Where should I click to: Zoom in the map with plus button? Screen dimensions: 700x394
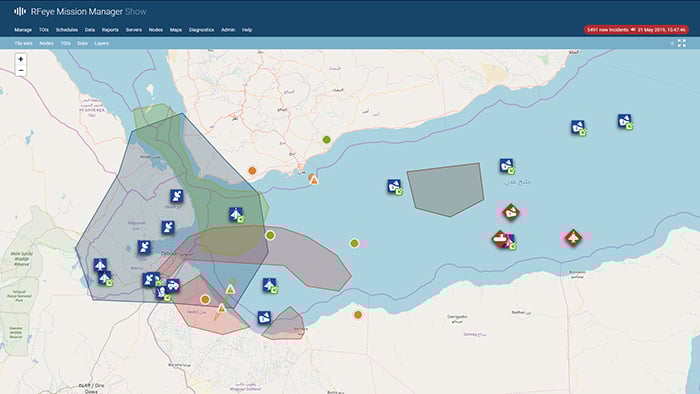[21, 59]
